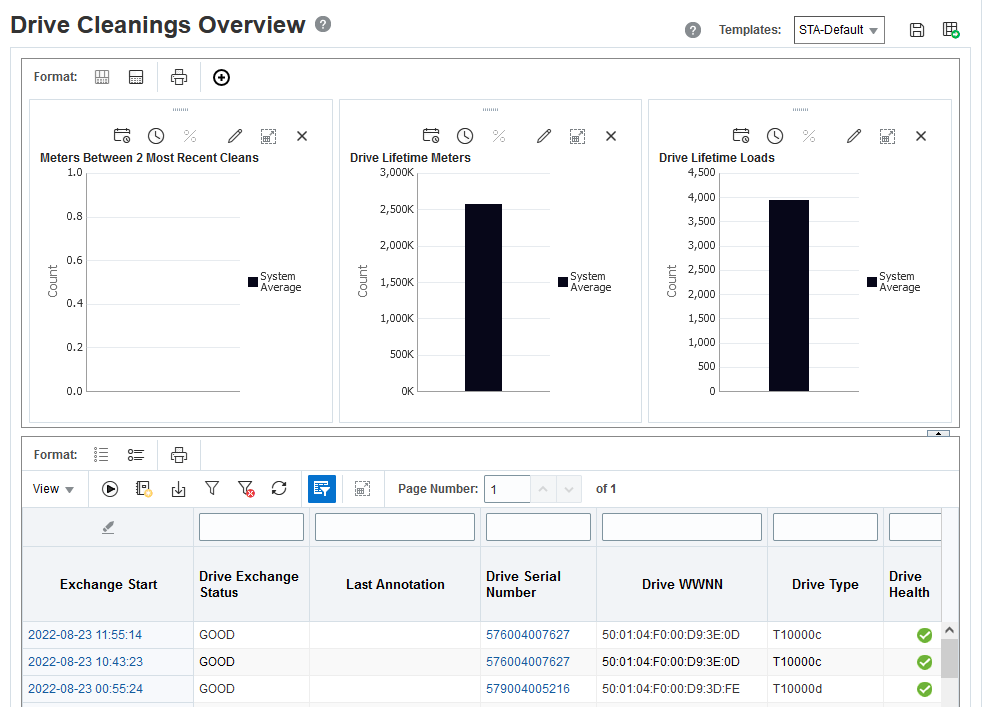Viewport: 982px width, 707px height.
Task: Open date range for Meters Between Cleans graph
Action: [x=122, y=136]
